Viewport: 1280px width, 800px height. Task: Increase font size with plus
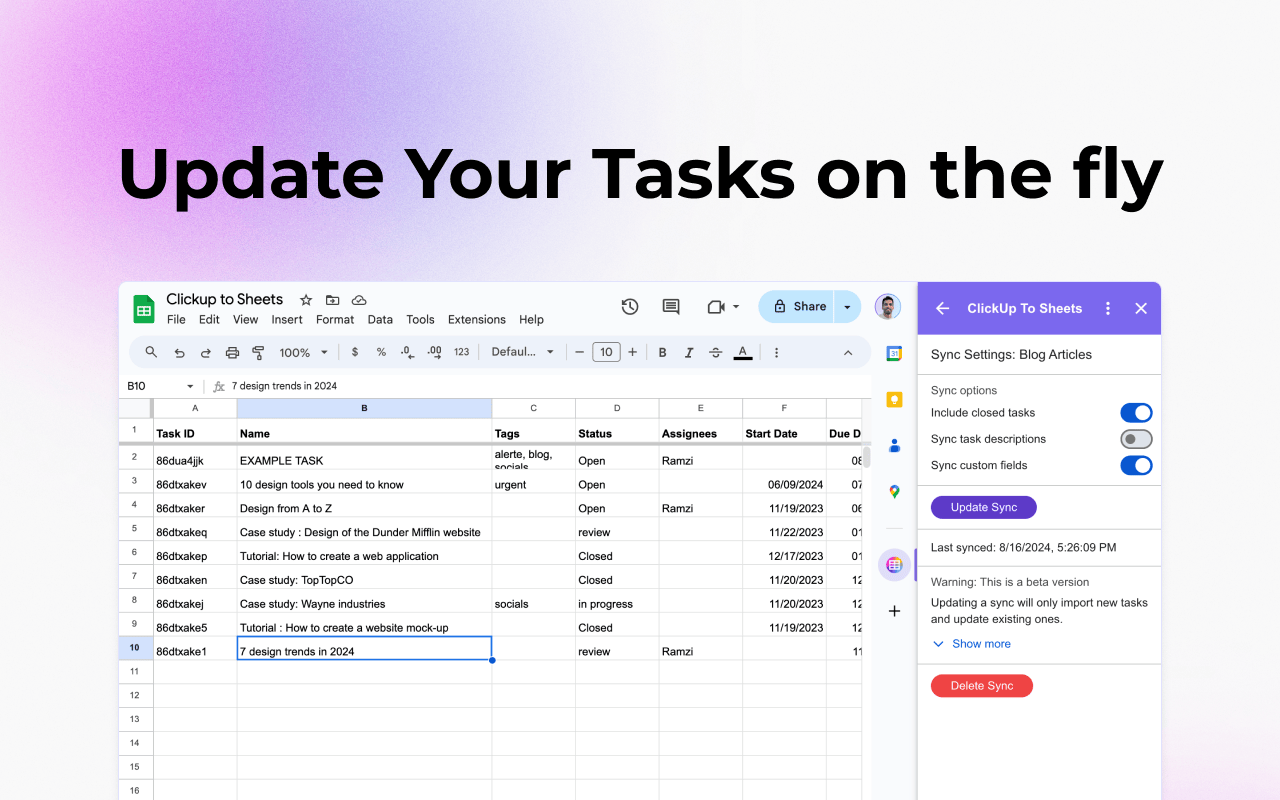(x=632, y=352)
